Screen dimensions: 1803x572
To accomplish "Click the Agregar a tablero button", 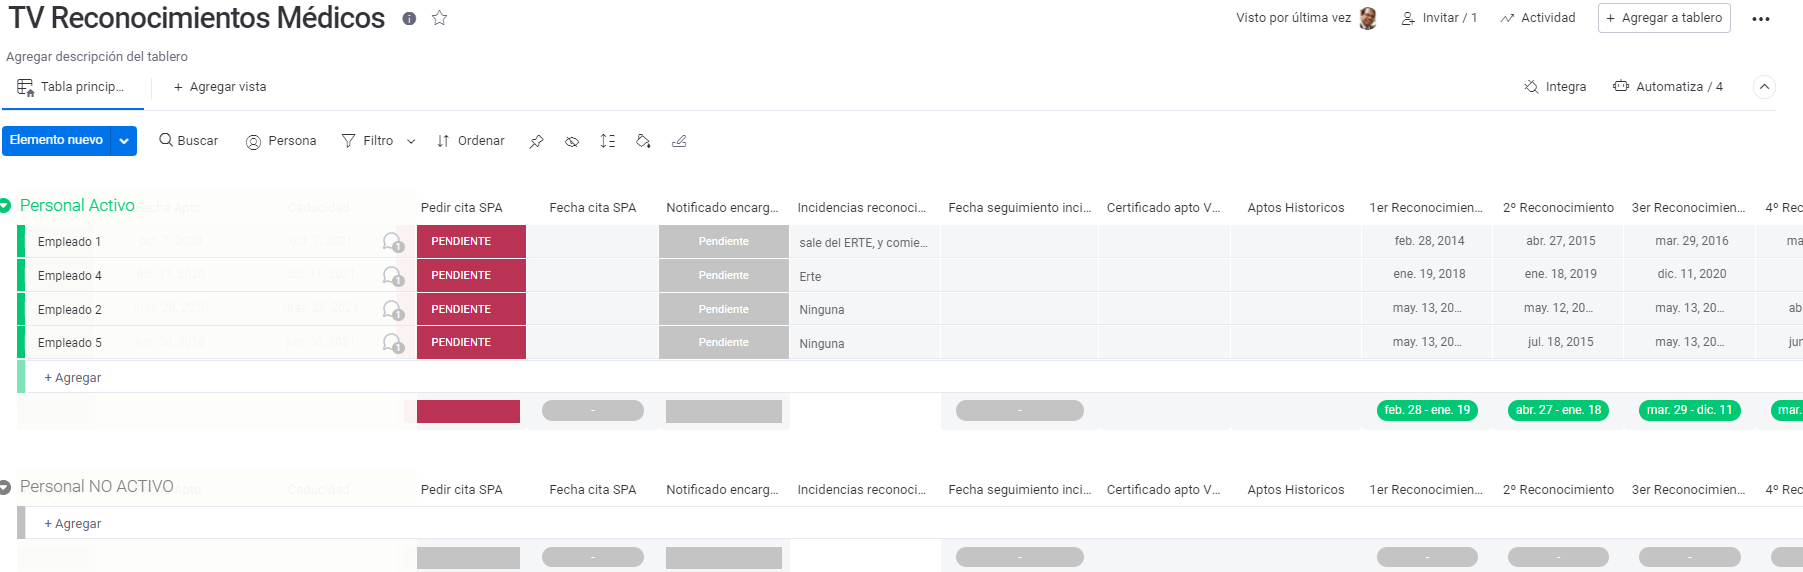I will pyautogui.click(x=1663, y=18).
